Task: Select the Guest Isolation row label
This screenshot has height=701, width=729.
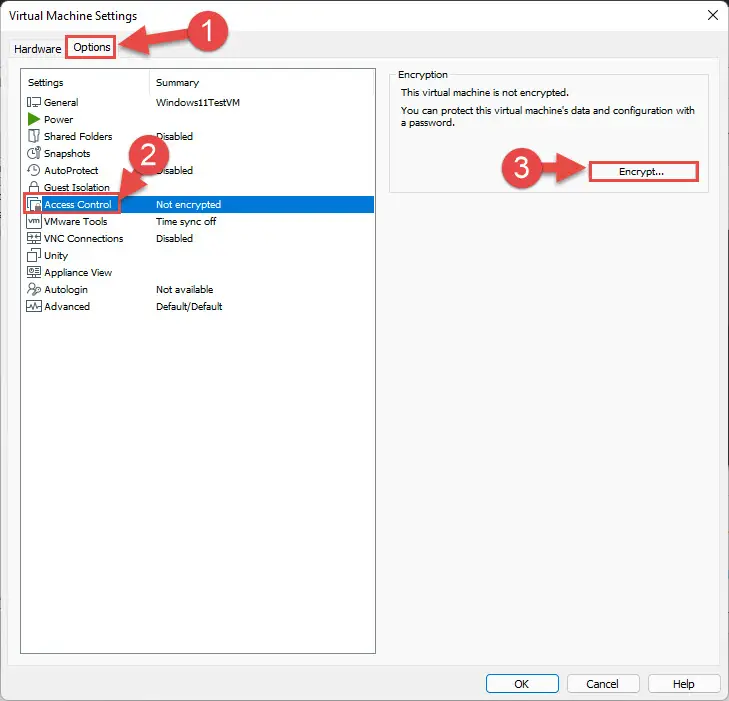Action: point(77,187)
